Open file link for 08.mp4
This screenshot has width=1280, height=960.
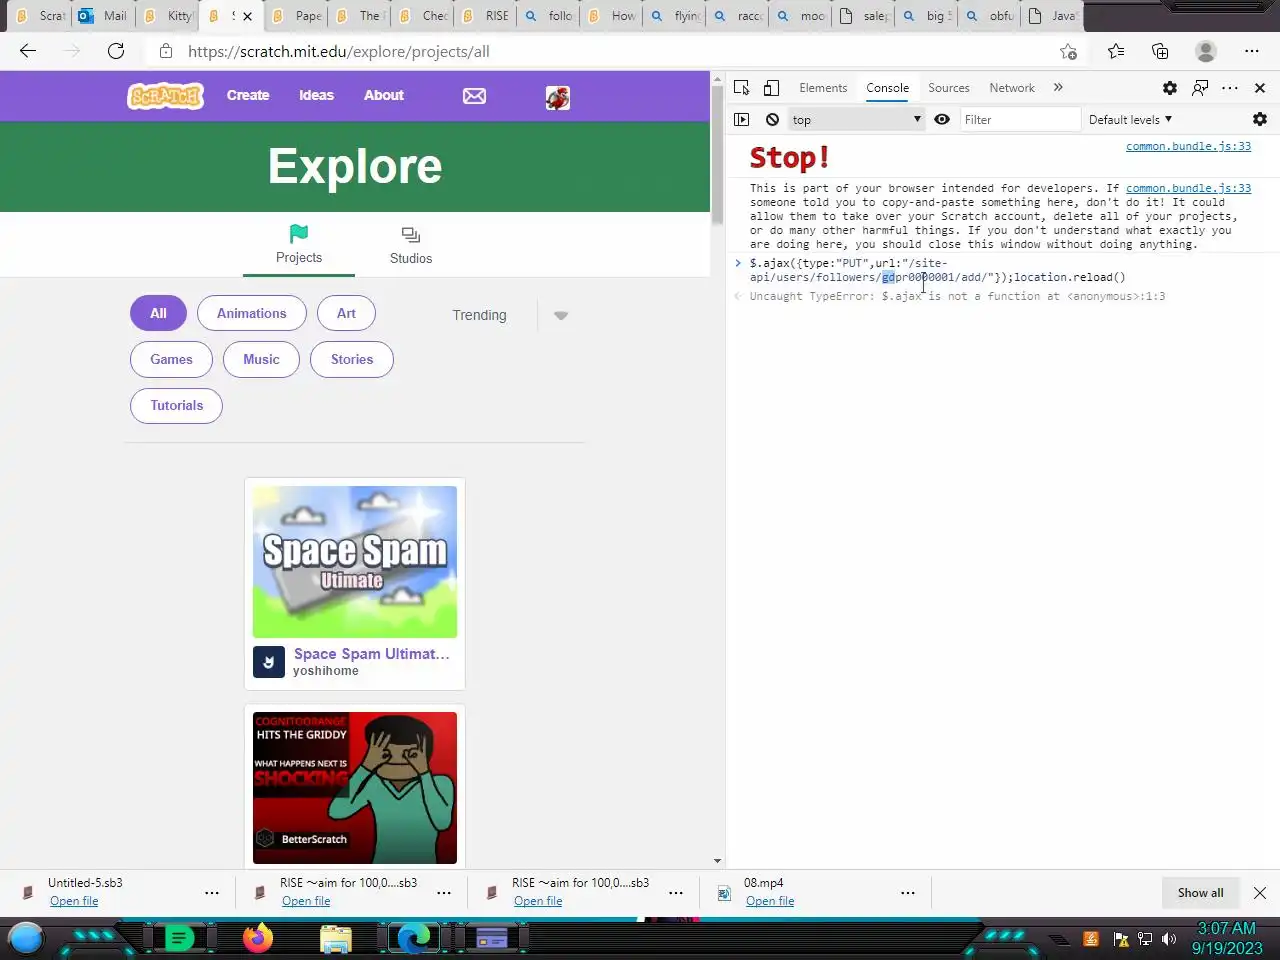coord(770,901)
